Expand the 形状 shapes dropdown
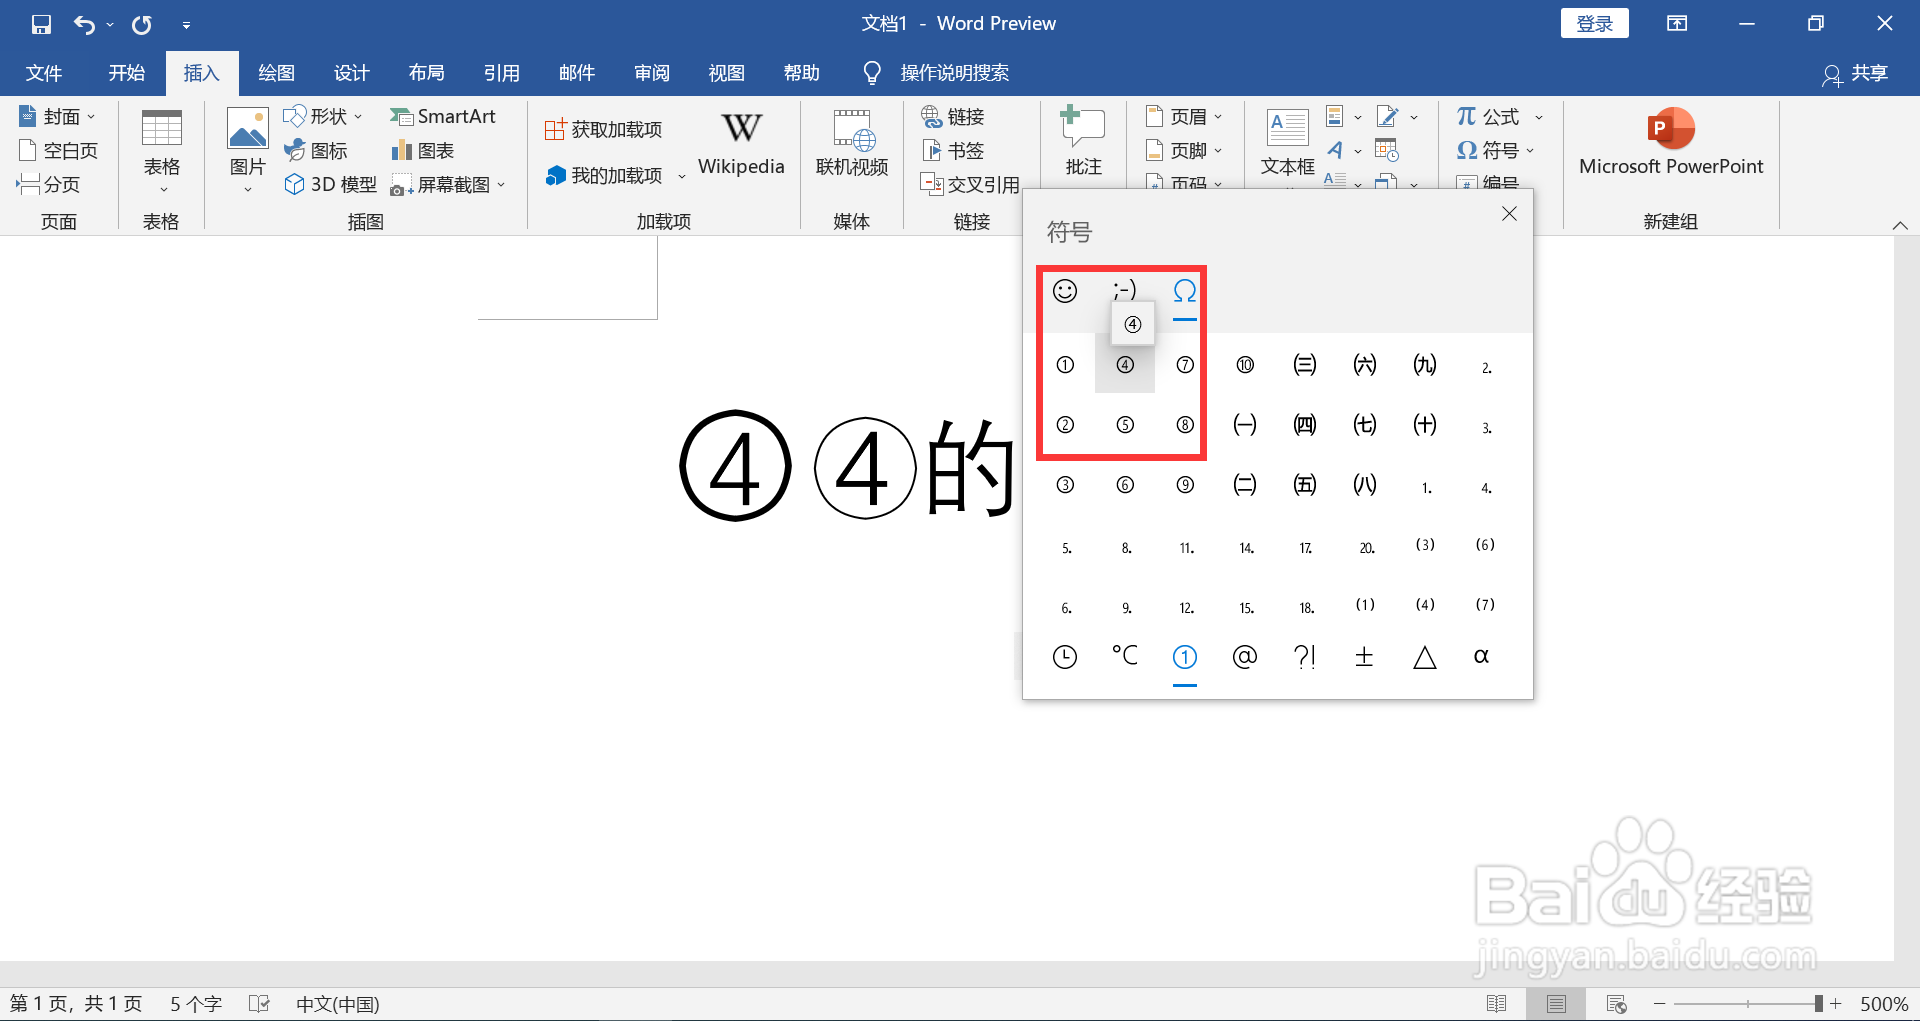Screen dimensions: 1920x1021 (357, 116)
